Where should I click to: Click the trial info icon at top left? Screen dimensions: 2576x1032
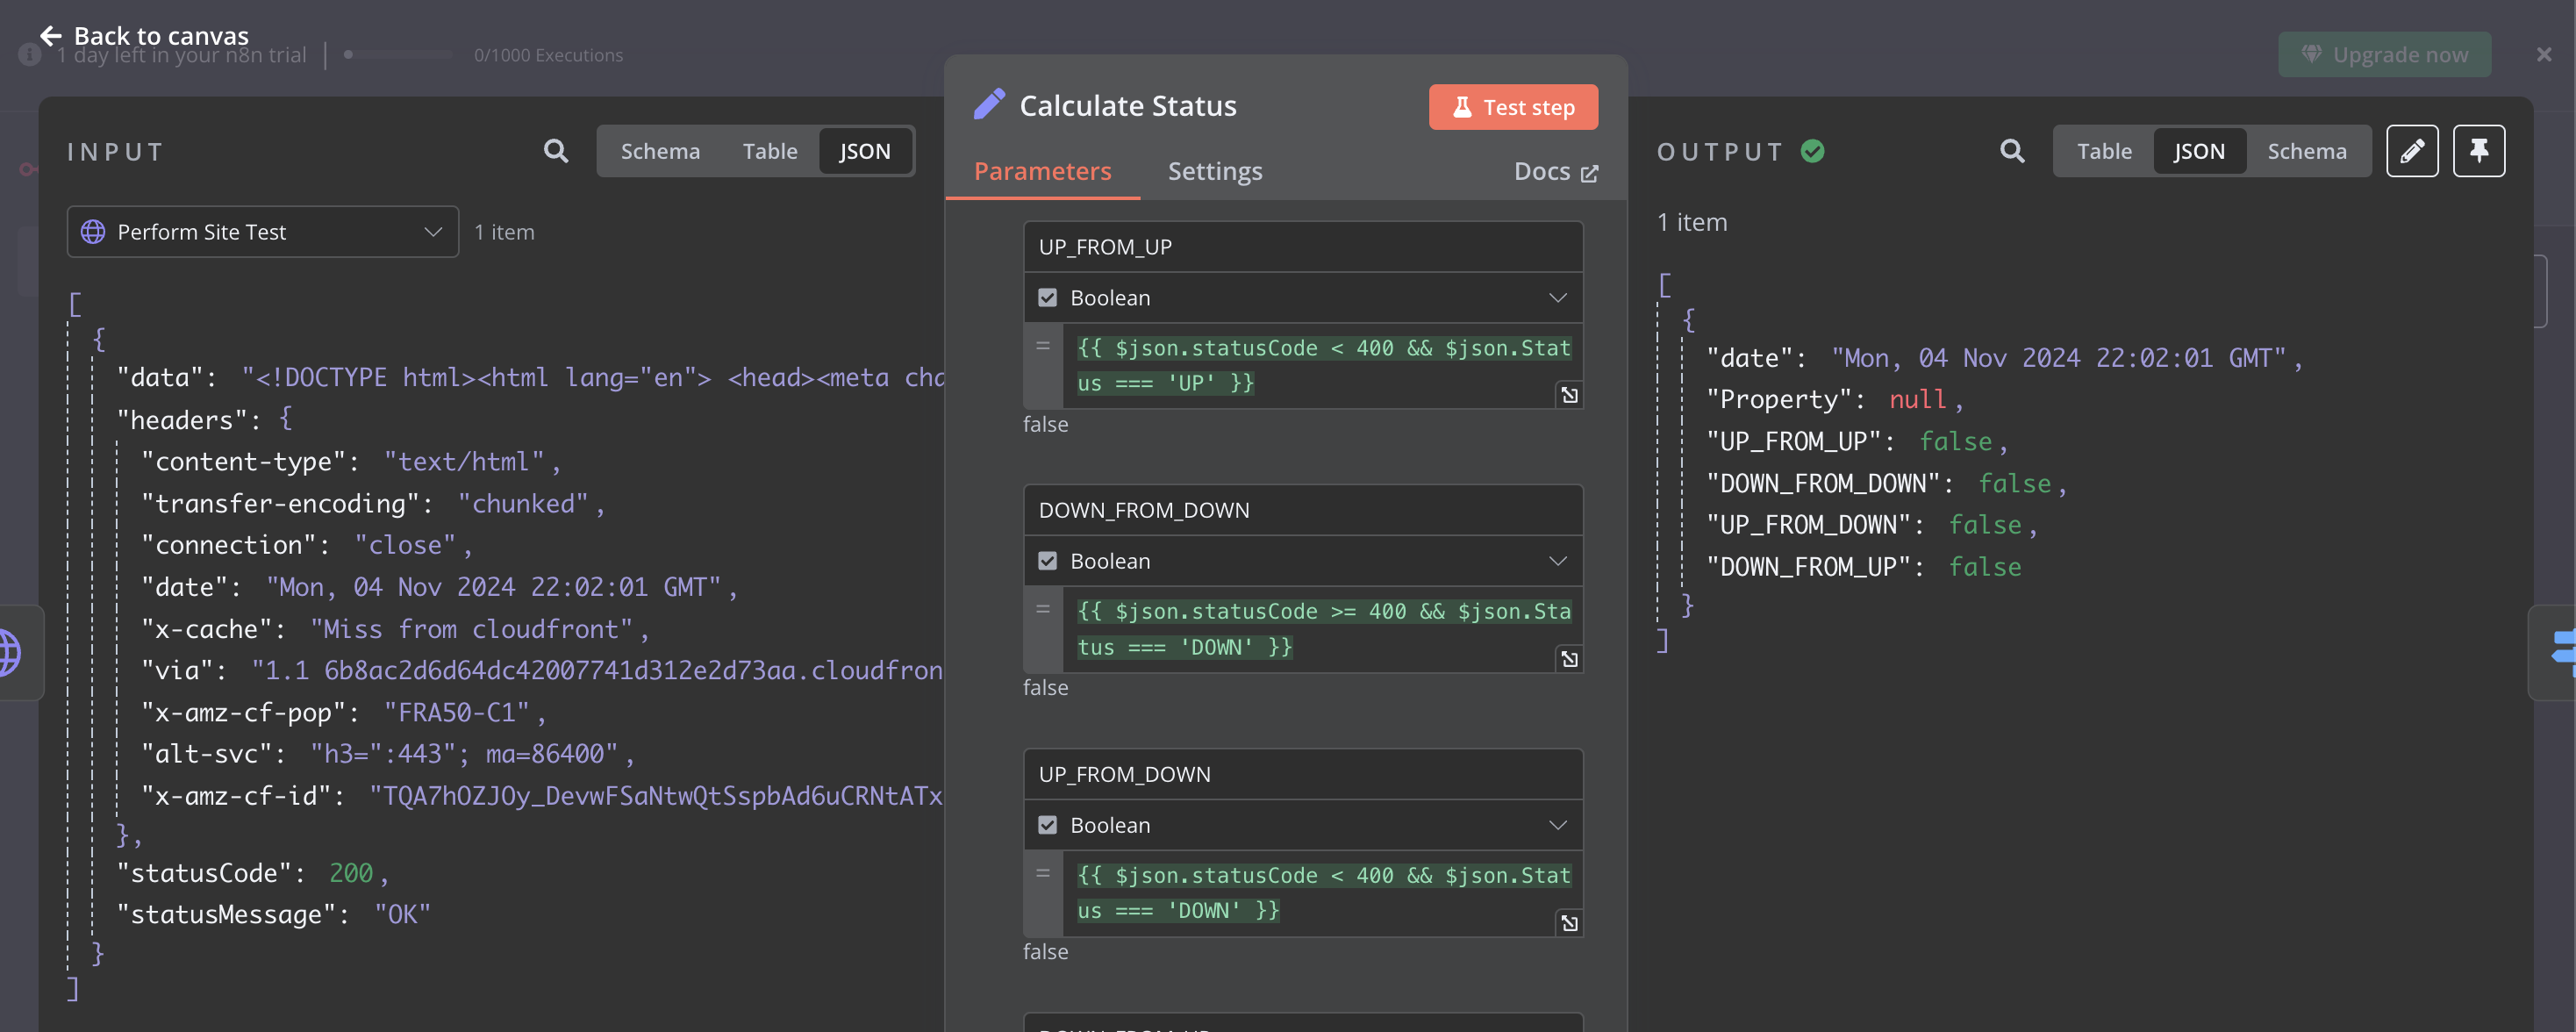[30, 55]
